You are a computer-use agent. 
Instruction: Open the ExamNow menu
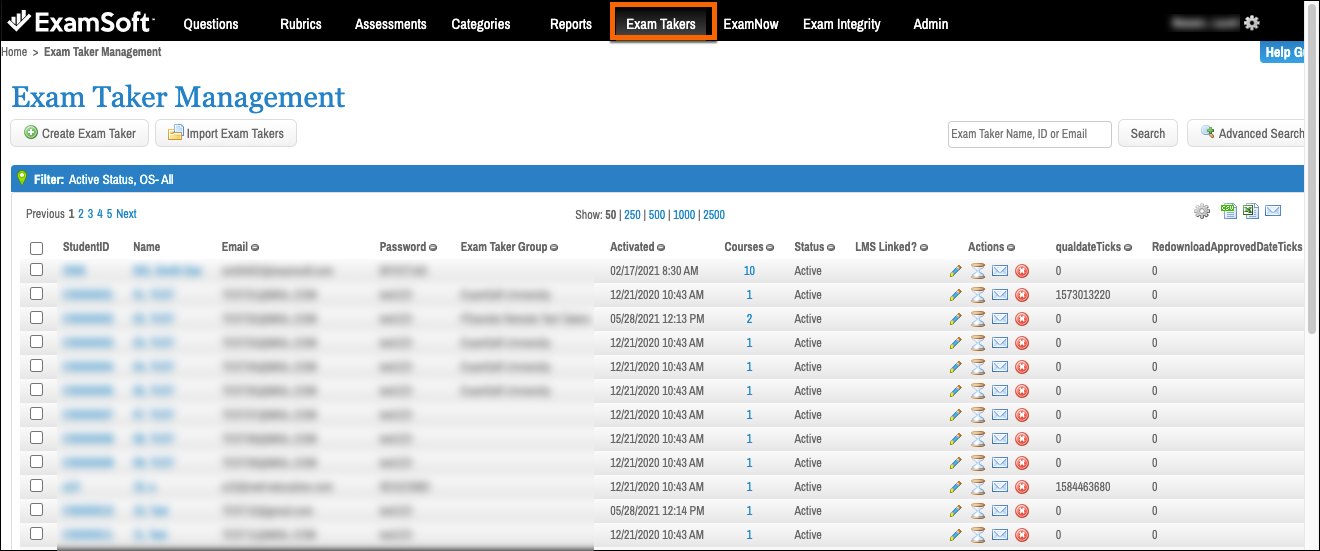(751, 24)
